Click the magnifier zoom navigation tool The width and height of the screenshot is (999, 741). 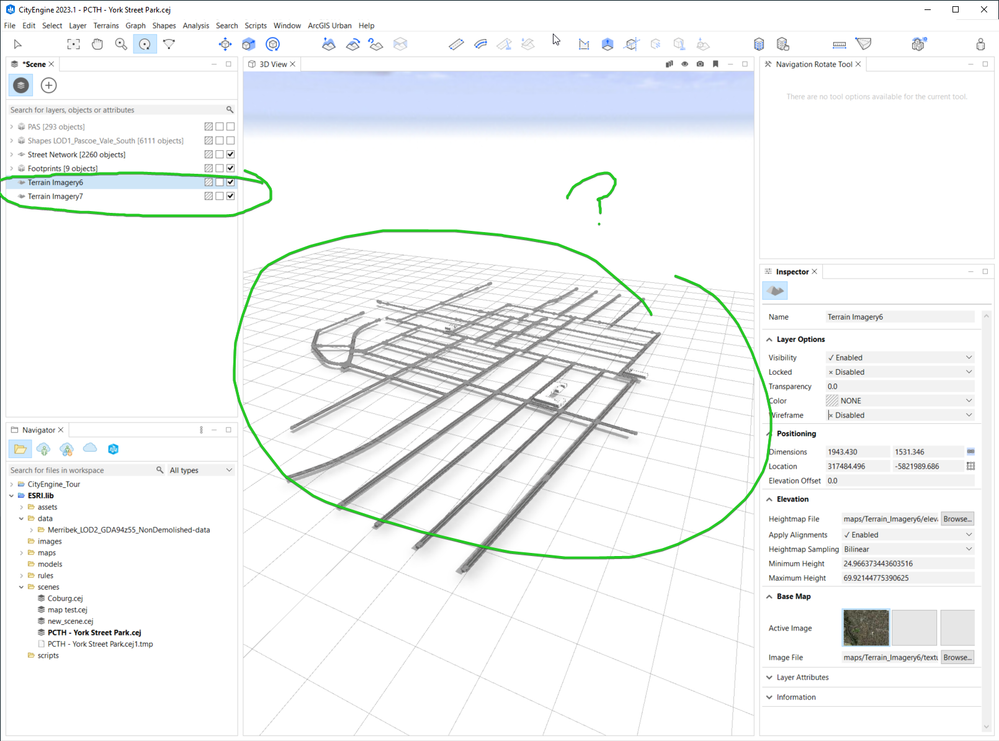(121, 44)
